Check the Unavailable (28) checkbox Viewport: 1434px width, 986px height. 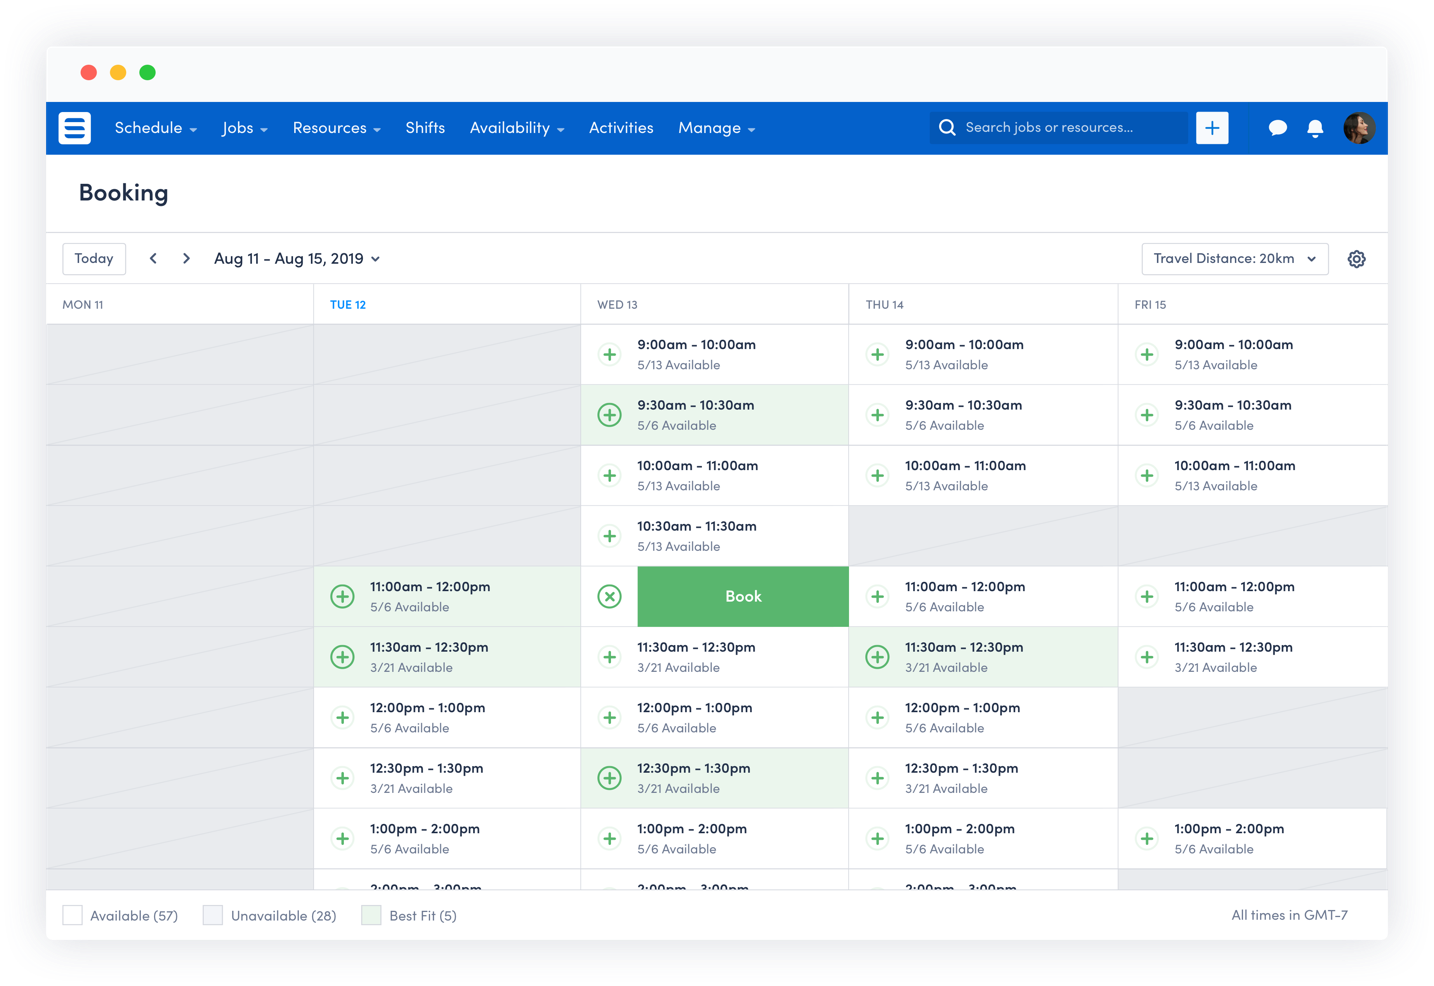click(212, 915)
